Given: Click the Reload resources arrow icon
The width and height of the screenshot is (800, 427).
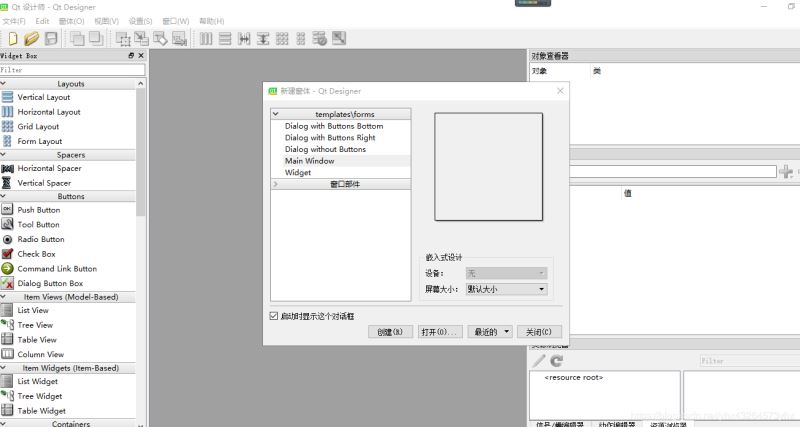Looking at the screenshot, I should (x=557, y=361).
